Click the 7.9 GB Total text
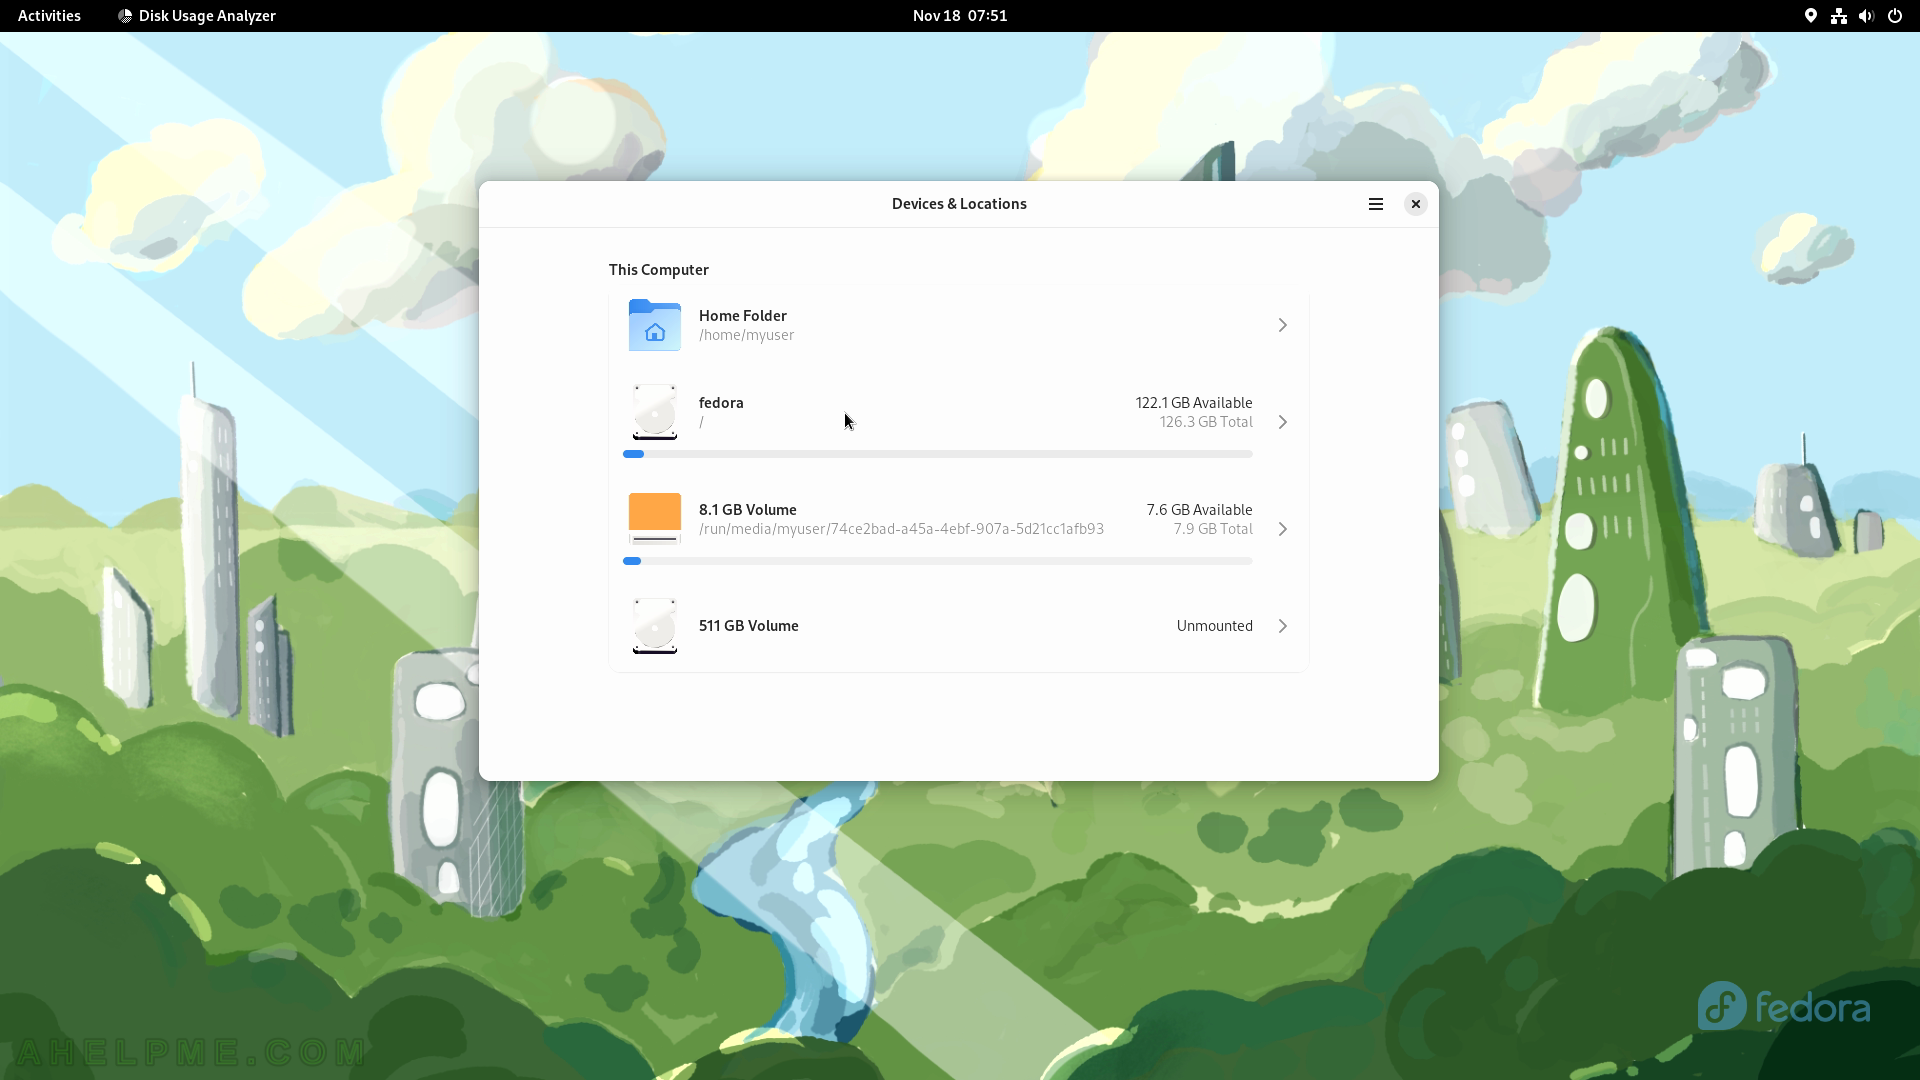1920x1080 pixels. [1213, 529]
